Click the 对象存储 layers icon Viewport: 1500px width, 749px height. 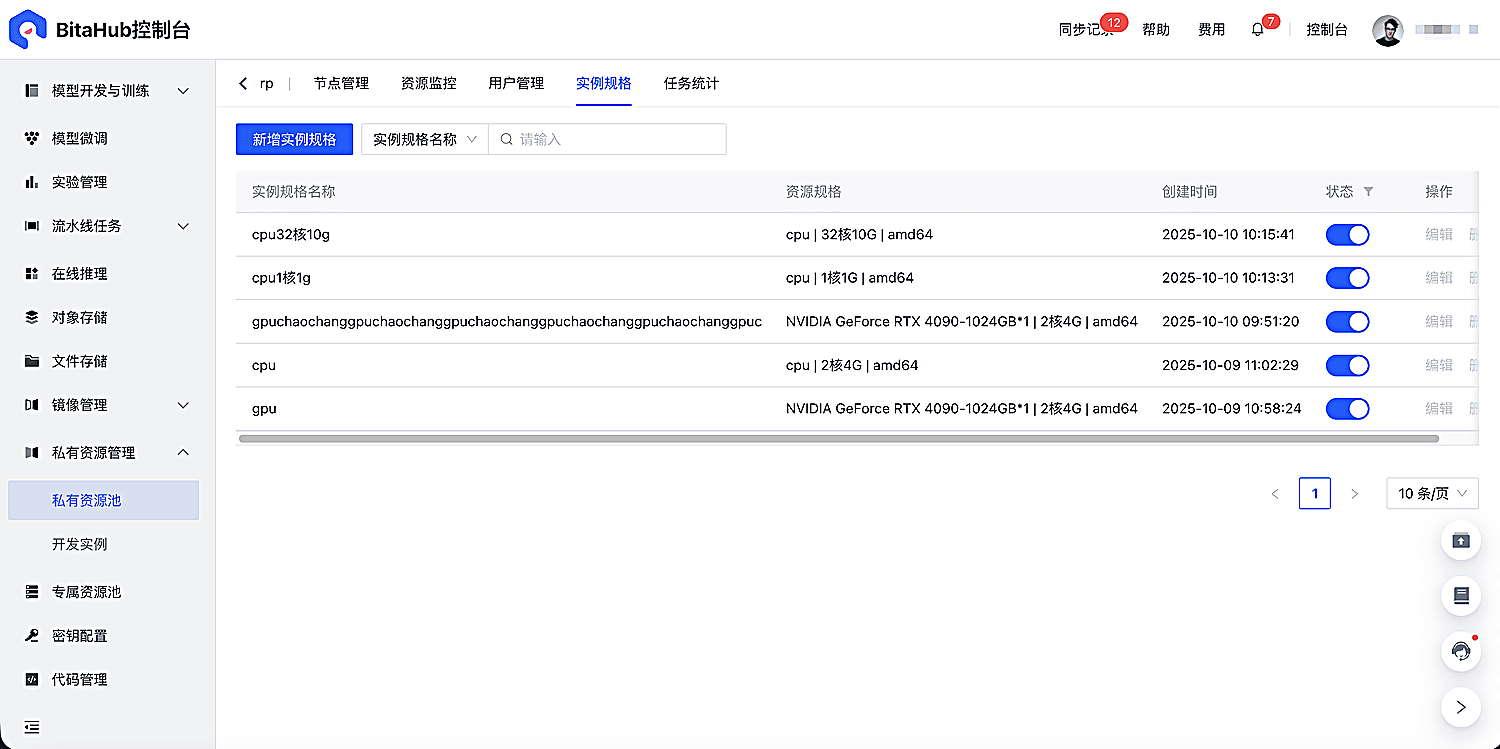pyautogui.click(x=32, y=318)
